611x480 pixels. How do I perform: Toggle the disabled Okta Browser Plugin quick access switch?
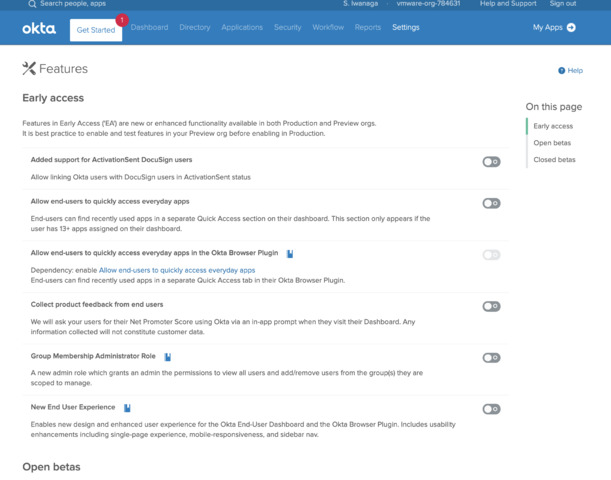pyautogui.click(x=491, y=255)
